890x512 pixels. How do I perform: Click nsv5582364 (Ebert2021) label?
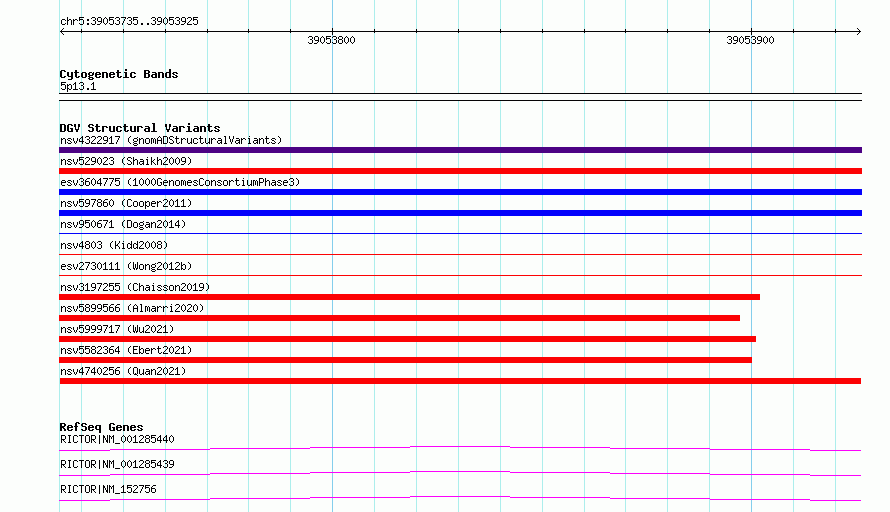pos(126,350)
